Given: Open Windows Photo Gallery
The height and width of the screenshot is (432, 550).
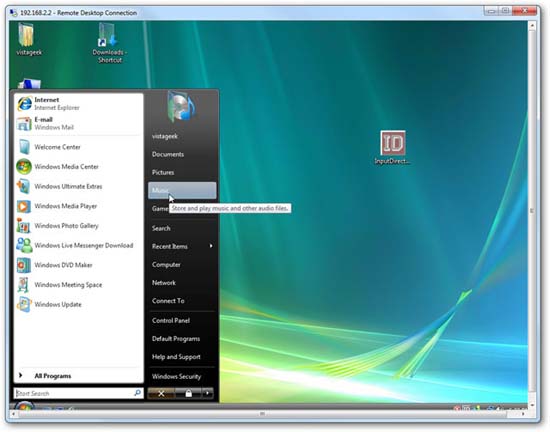Looking at the screenshot, I should (78, 225).
